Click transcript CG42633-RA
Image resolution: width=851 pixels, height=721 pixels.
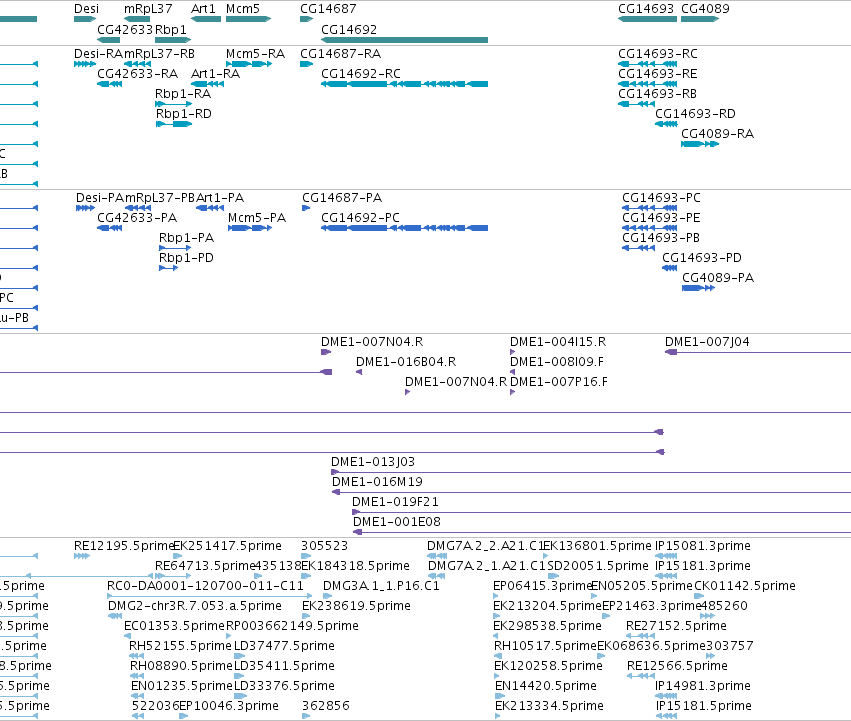click(x=109, y=84)
